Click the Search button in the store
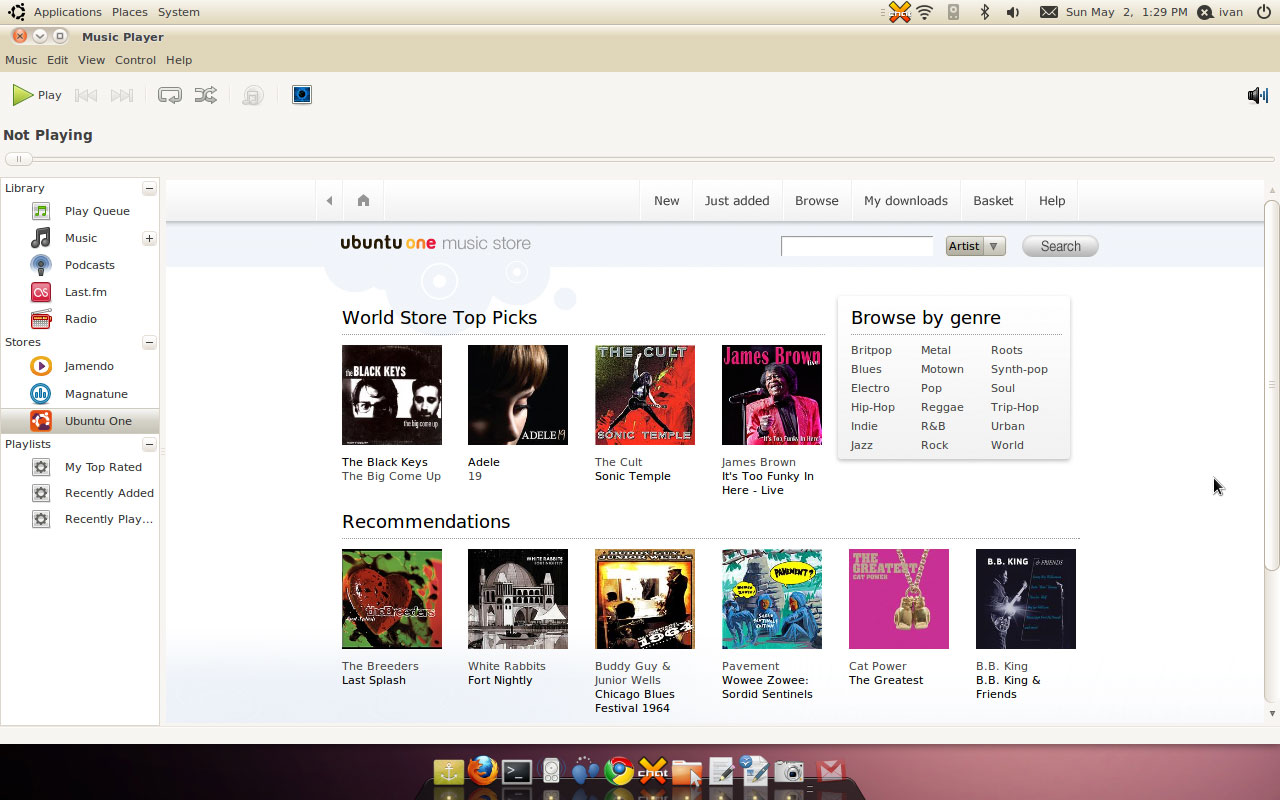Screen dimensions: 1280x800 [x=1059, y=246]
